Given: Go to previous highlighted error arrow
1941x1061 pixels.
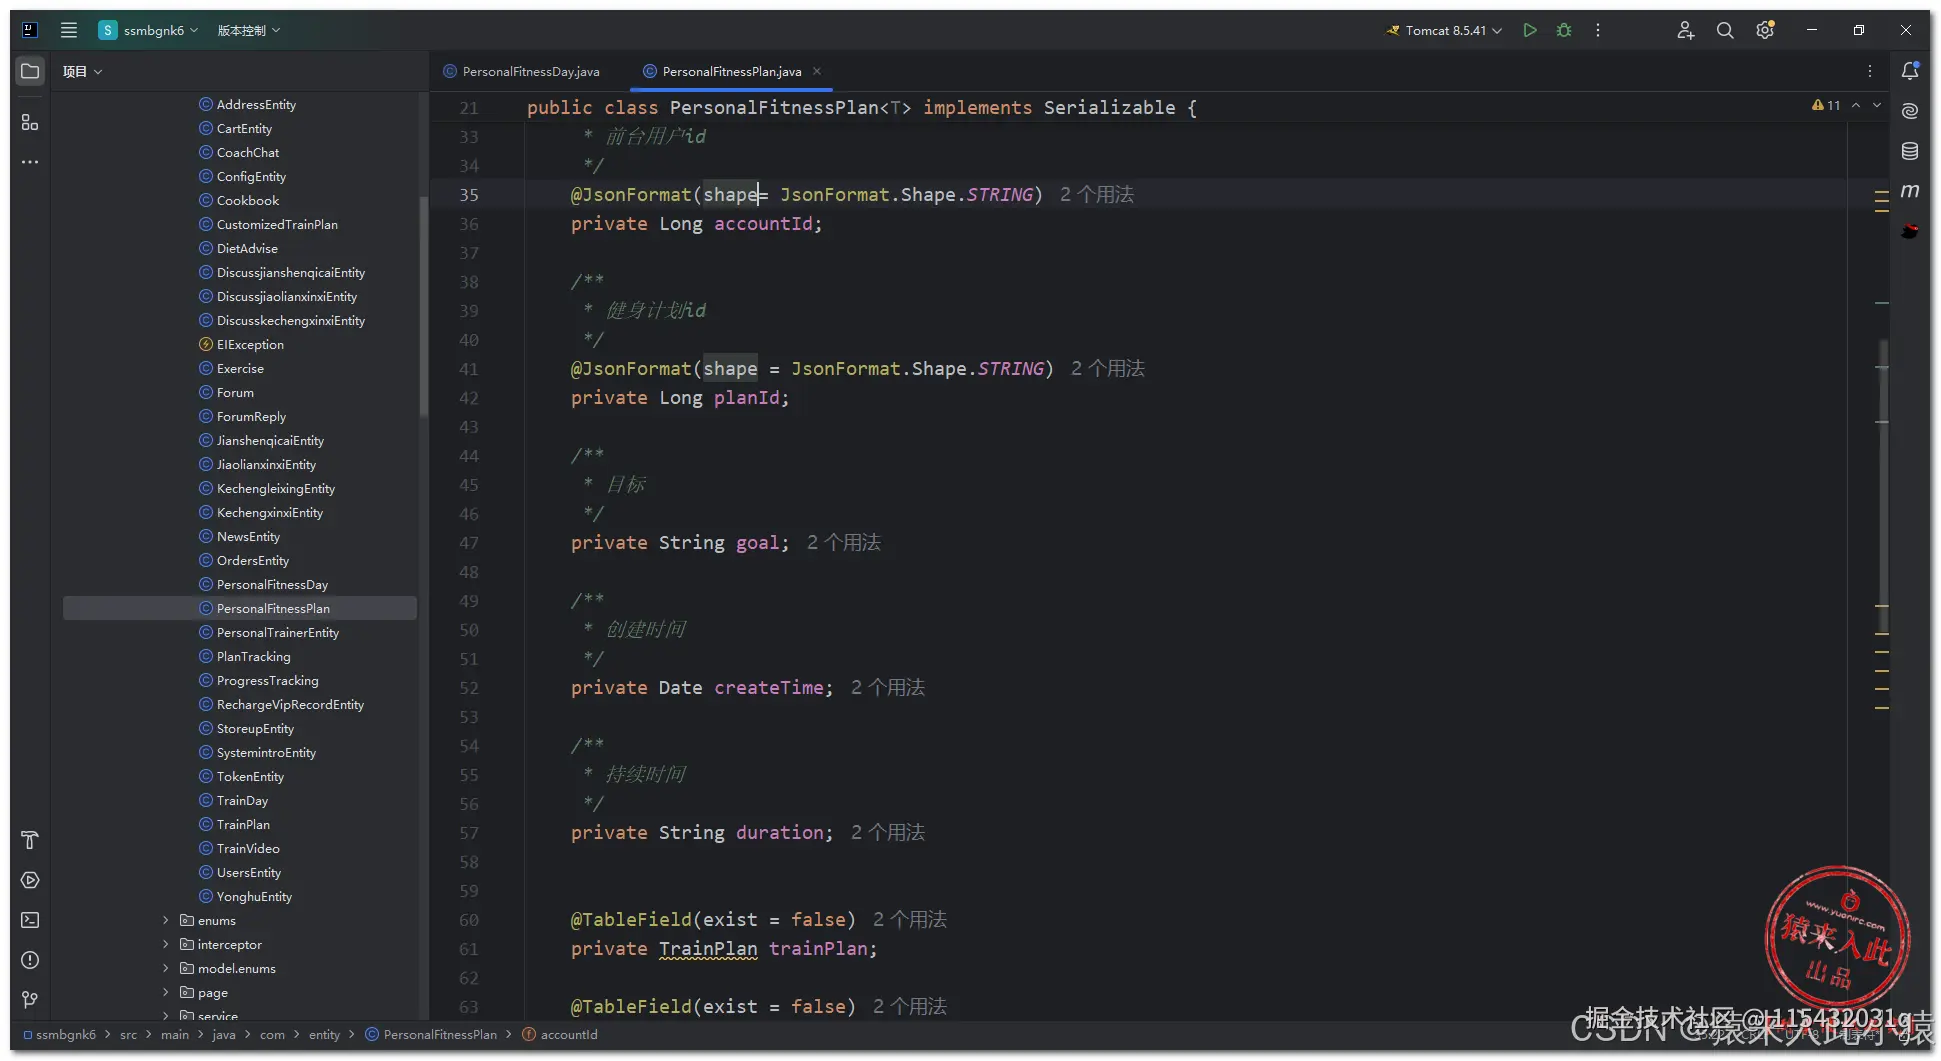Looking at the screenshot, I should click(1856, 105).
